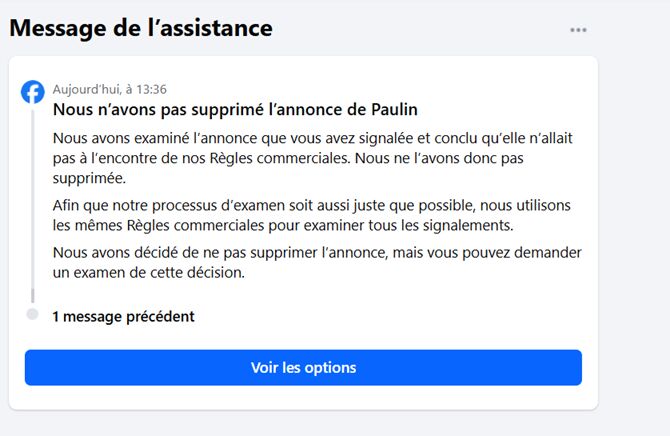Click Règles commerciales in the second paragraph

(195, 225)
